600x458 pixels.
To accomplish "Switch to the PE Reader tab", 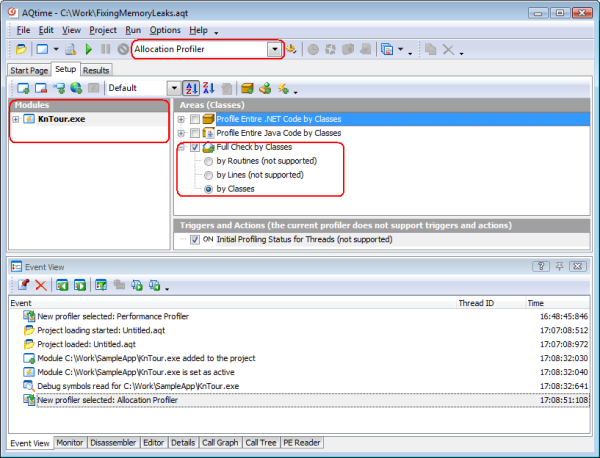I will 302,443.
